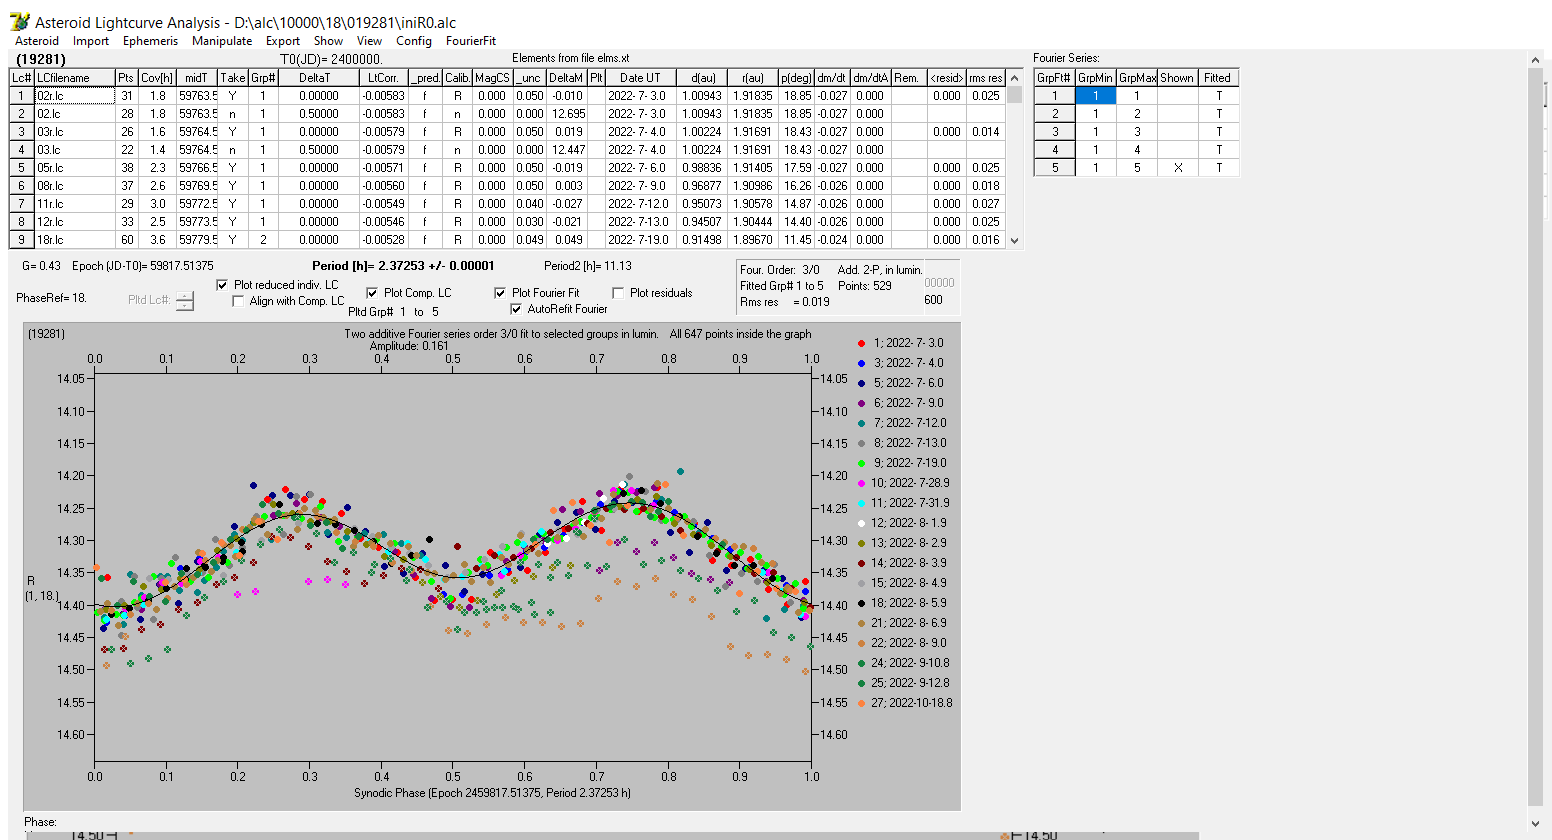This screenshot has width=1552, height=840.
Task: Click Grp# value 2 in 18r.lc row
Action: tap(263, 240)
